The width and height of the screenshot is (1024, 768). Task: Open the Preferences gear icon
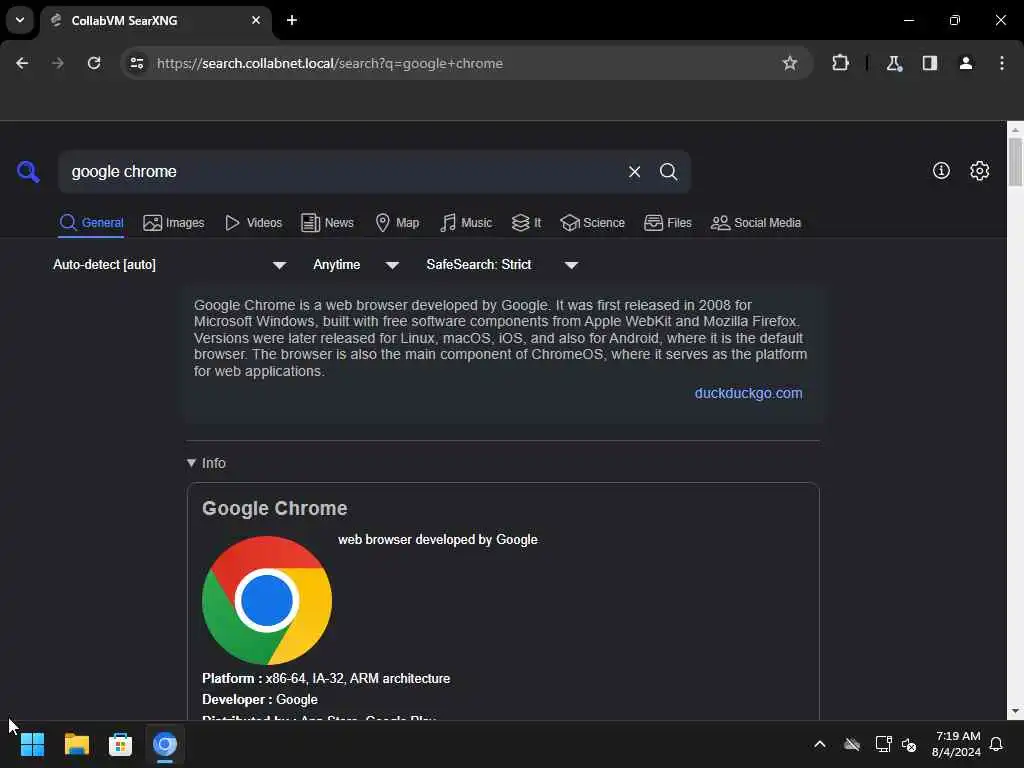[979, 170]
